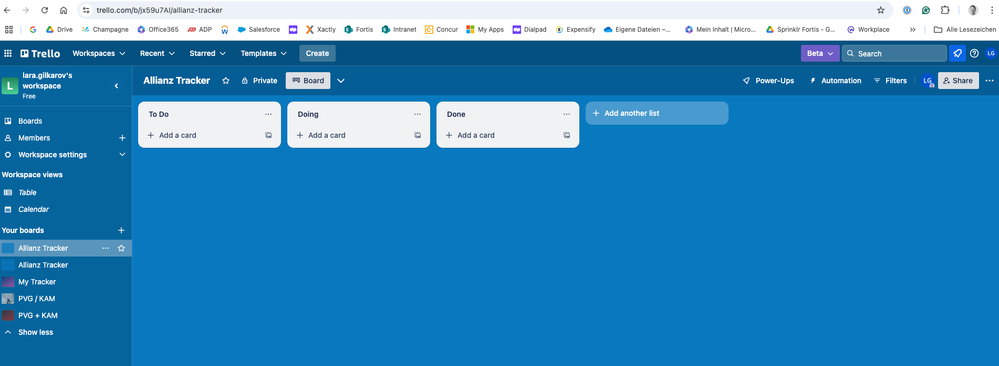Screen dimensions: 999x366
Task: Open the Automation menu
Action: pos(835,81)
